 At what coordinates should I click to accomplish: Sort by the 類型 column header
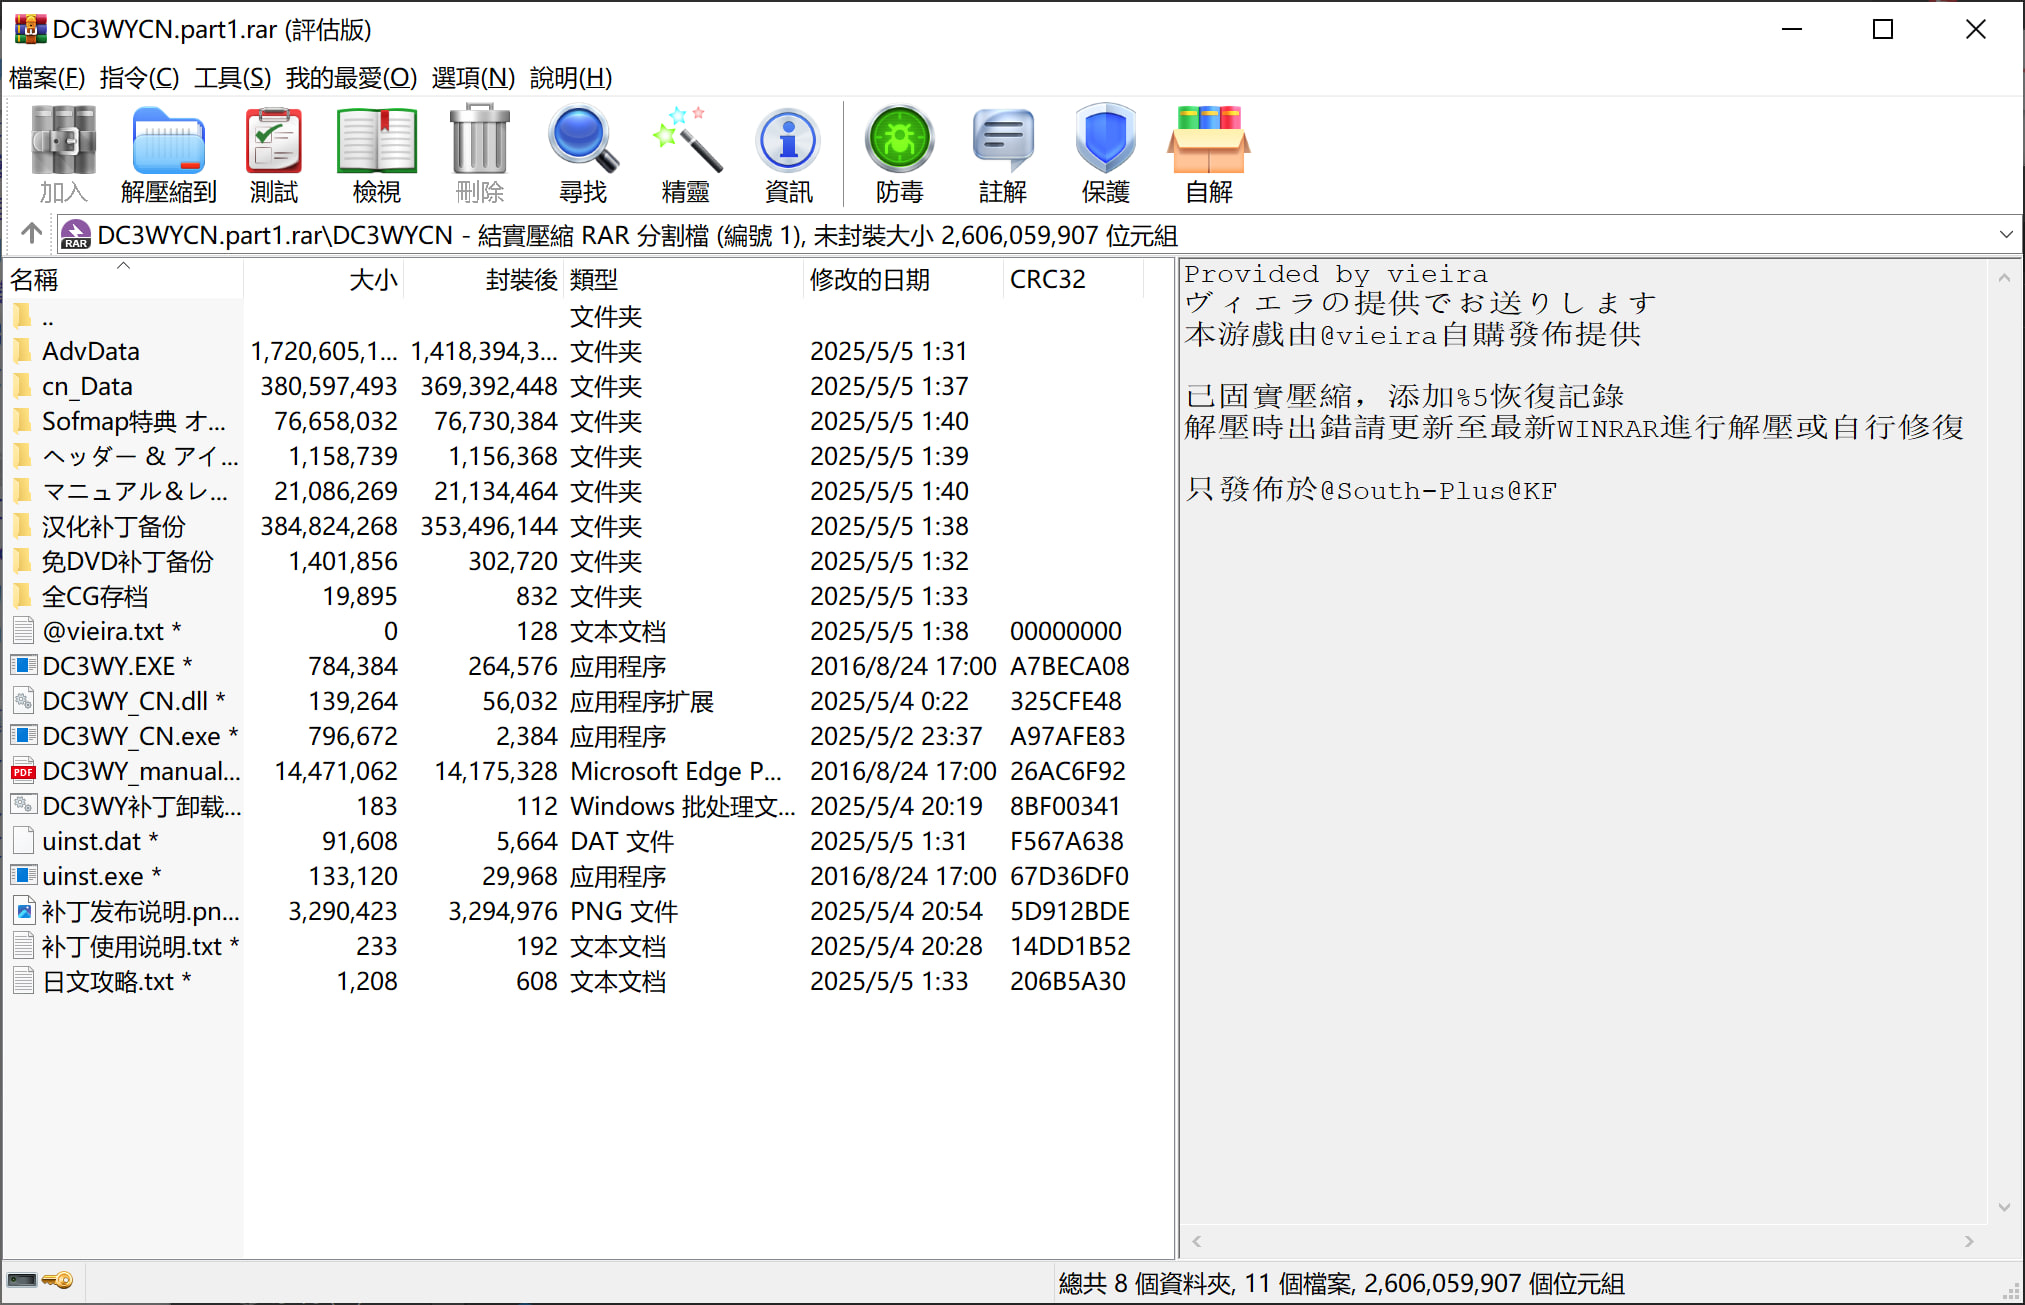point(684,279)
